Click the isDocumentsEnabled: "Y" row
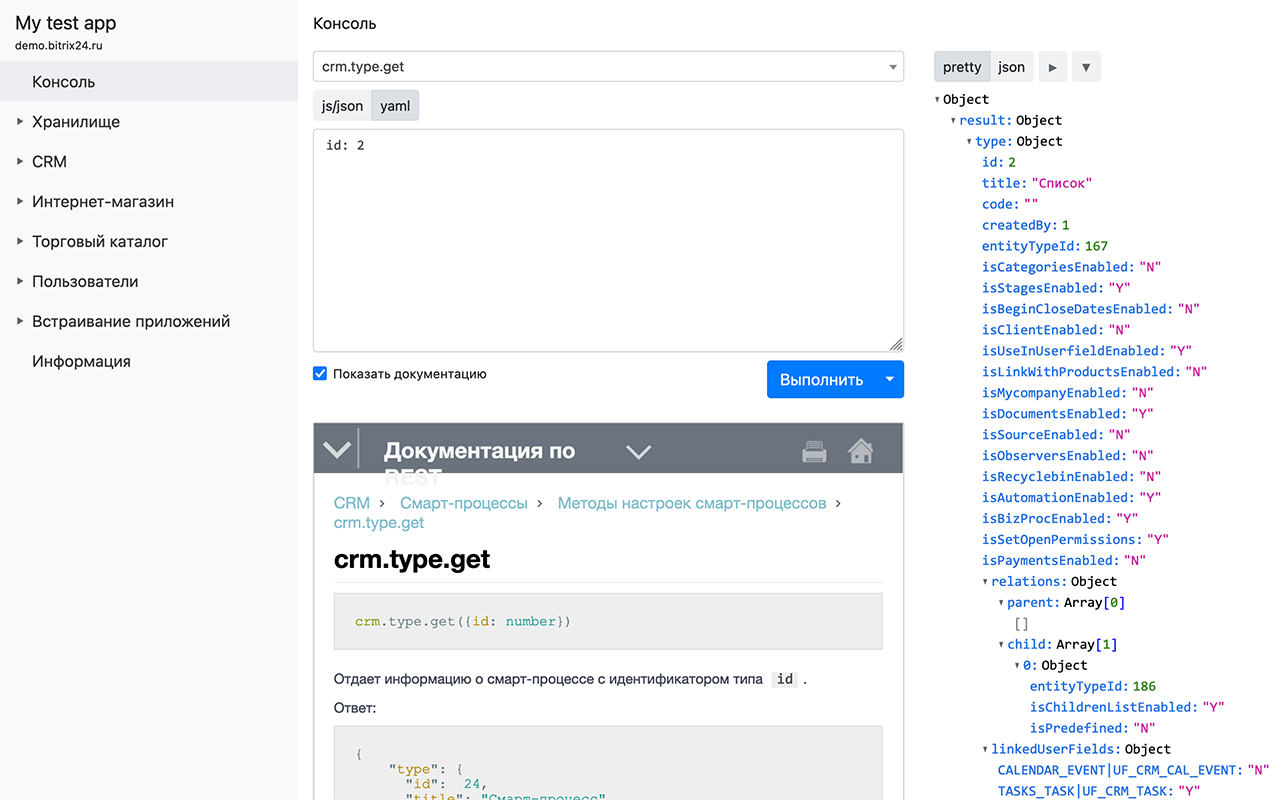Screen dimensions: 1280x800 click(x=1068, y=414)
